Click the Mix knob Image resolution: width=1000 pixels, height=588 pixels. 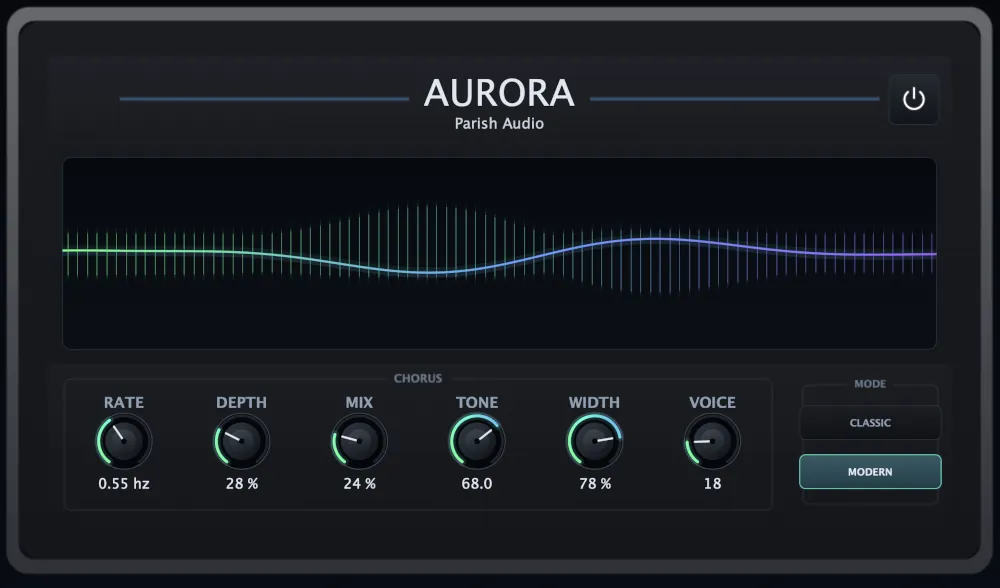click(359, 441)
